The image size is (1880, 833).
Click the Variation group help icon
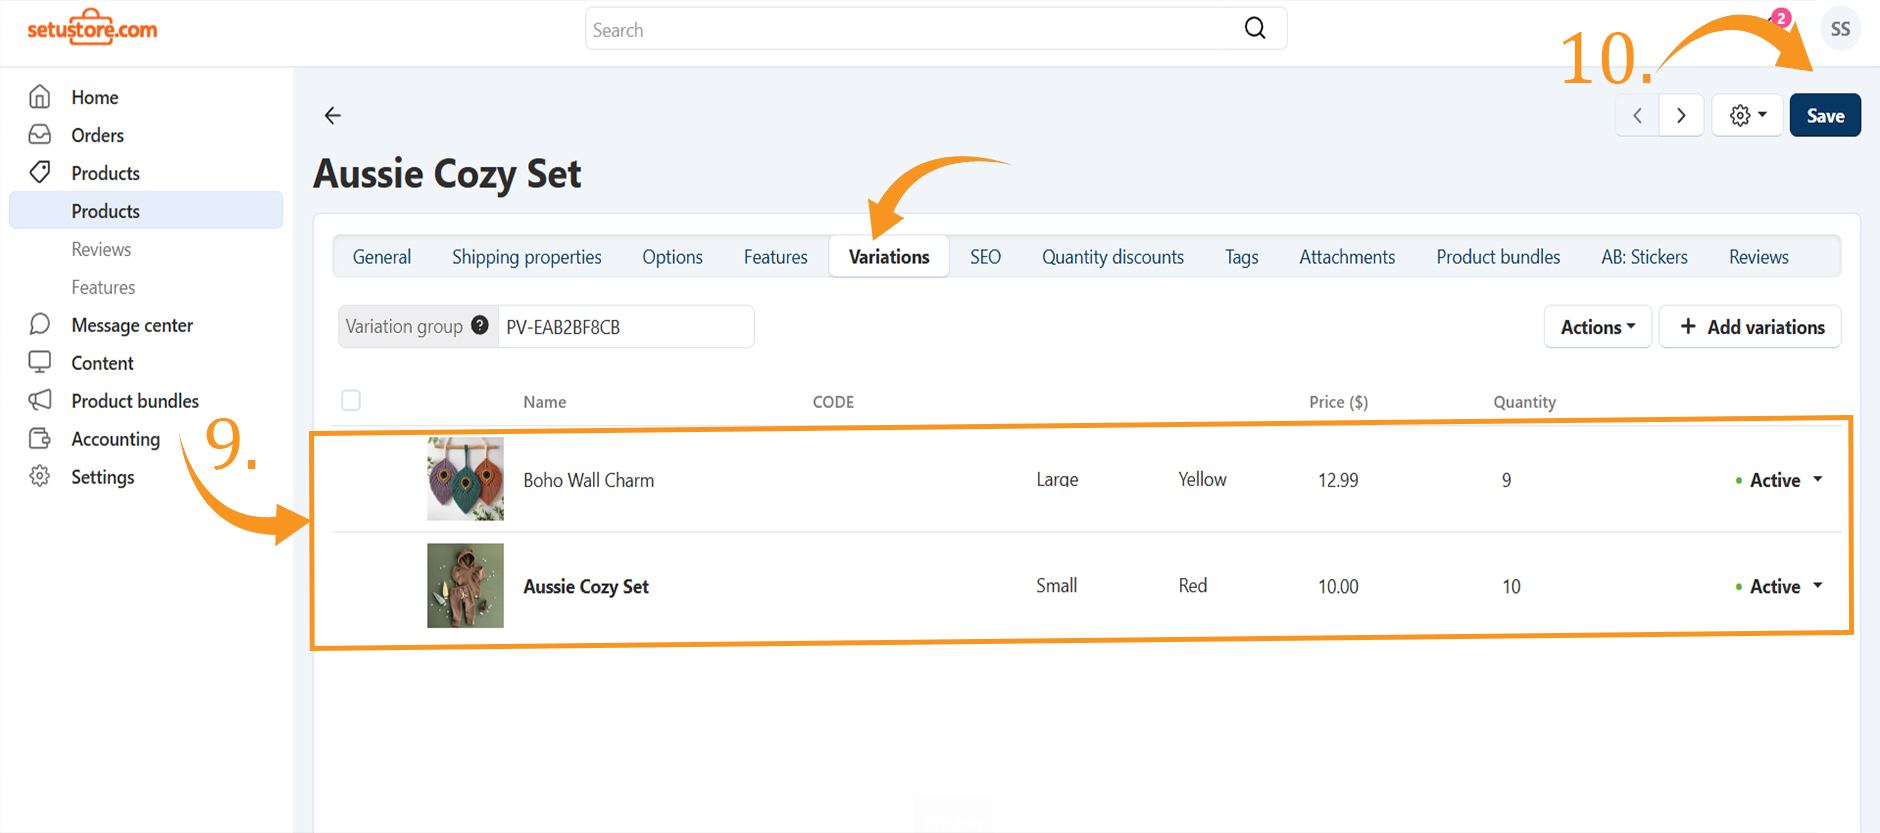(480, 325)
